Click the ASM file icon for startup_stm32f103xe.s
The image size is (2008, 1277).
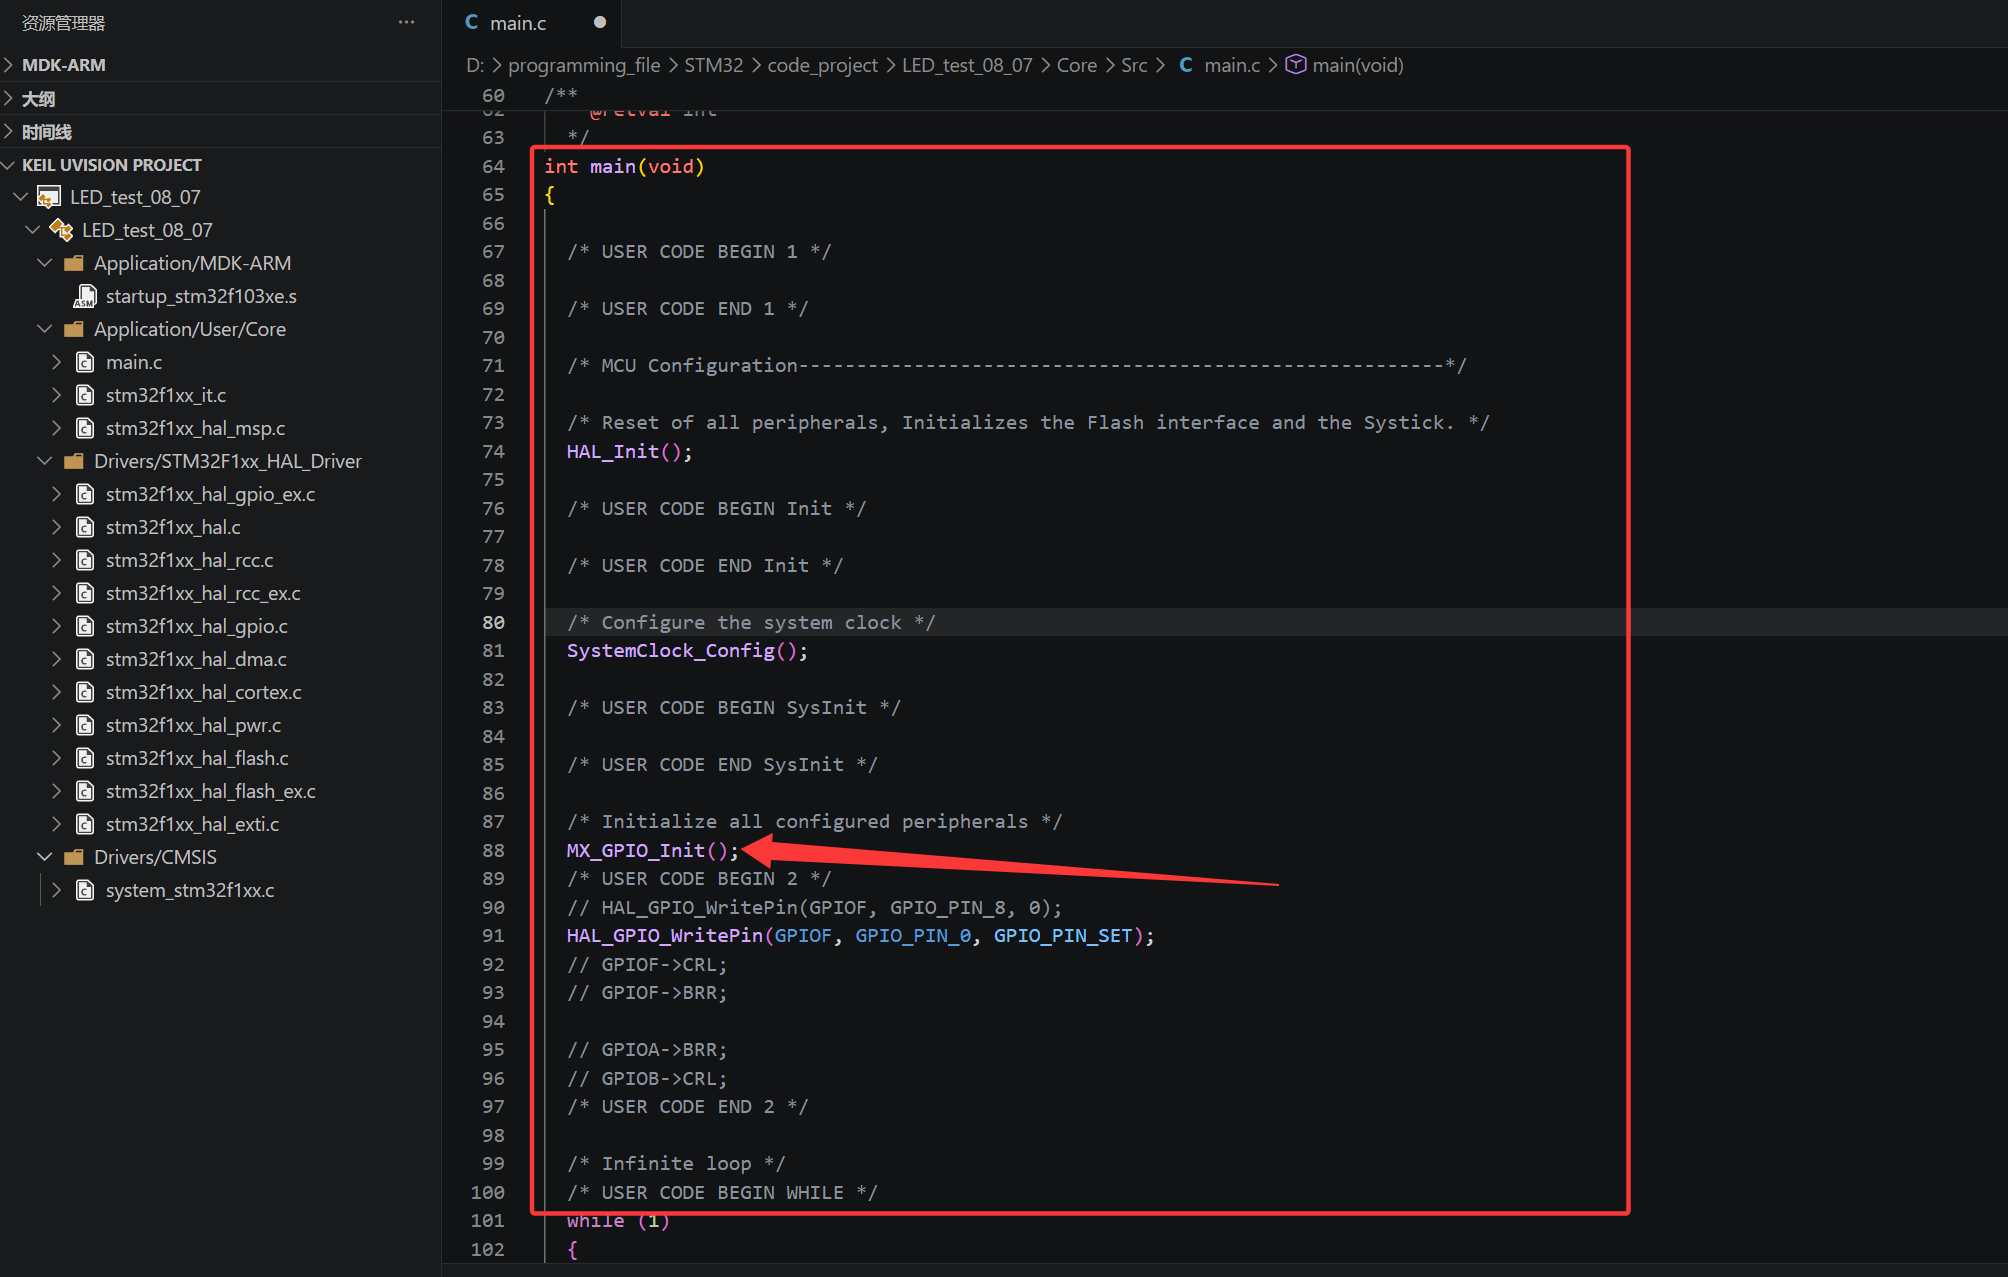pyautogui.click(x=85, y=296)
